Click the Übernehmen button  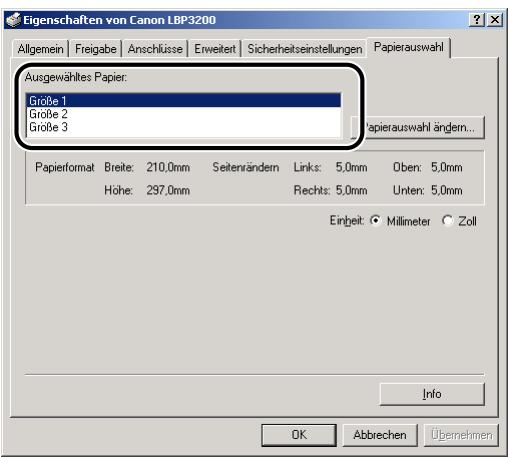tap(461, 435)
